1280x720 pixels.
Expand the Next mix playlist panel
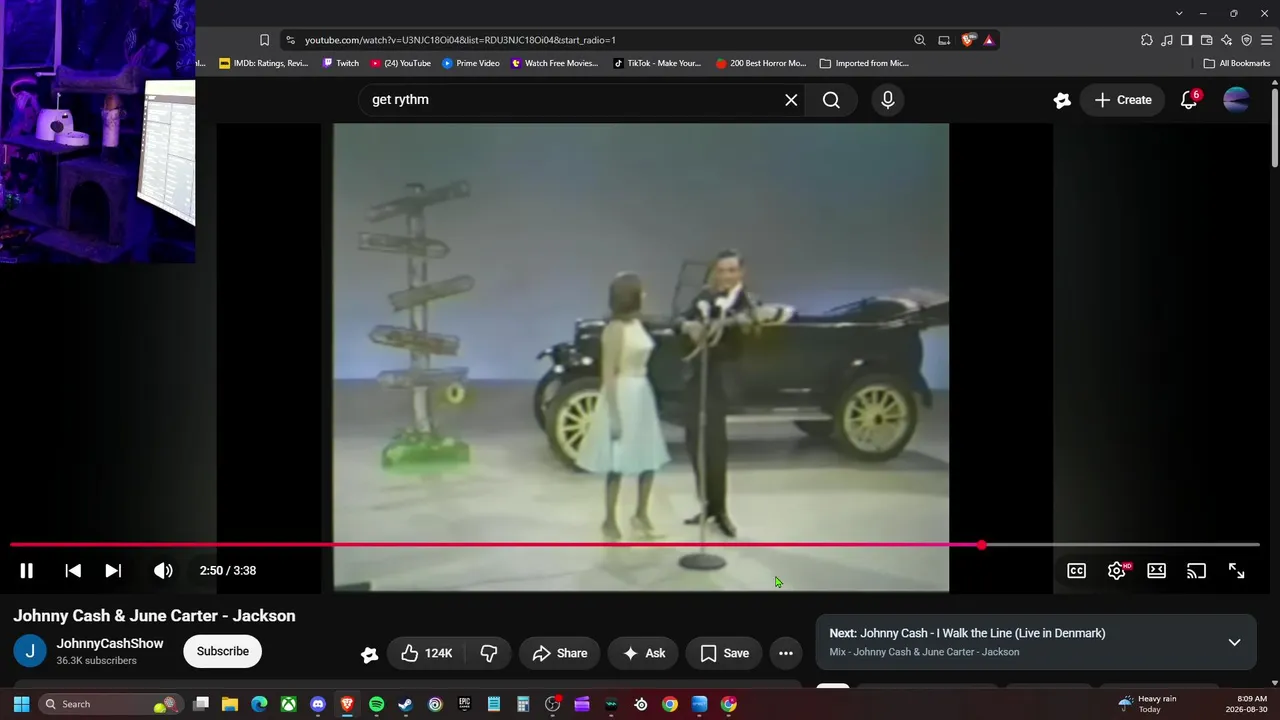pos(1234,642)
